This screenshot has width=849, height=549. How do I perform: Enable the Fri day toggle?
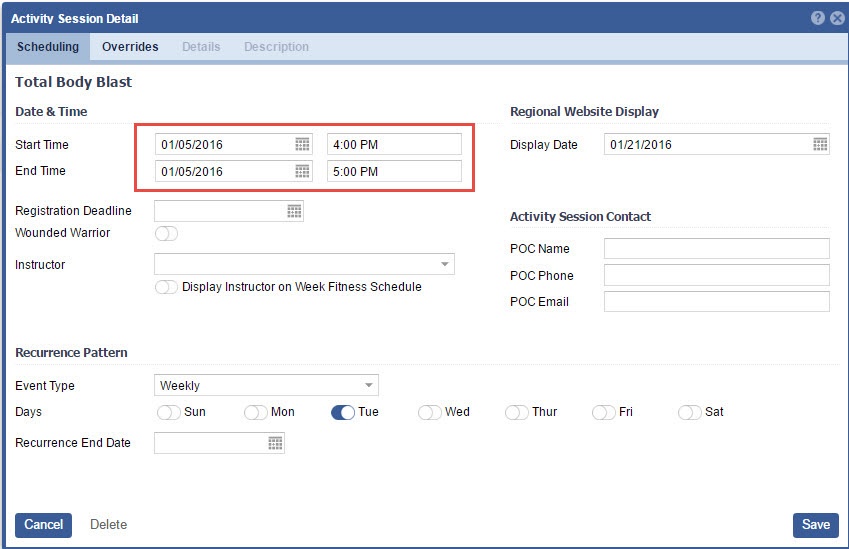(x=603, y=412)
